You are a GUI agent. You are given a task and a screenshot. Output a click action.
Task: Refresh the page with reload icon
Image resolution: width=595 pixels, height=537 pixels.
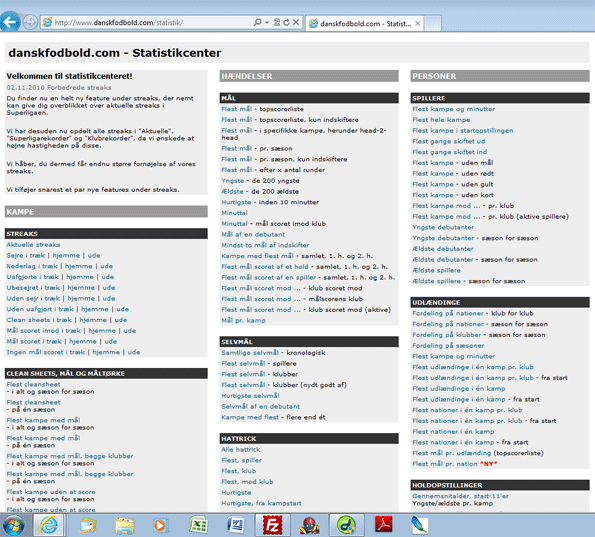286,22
